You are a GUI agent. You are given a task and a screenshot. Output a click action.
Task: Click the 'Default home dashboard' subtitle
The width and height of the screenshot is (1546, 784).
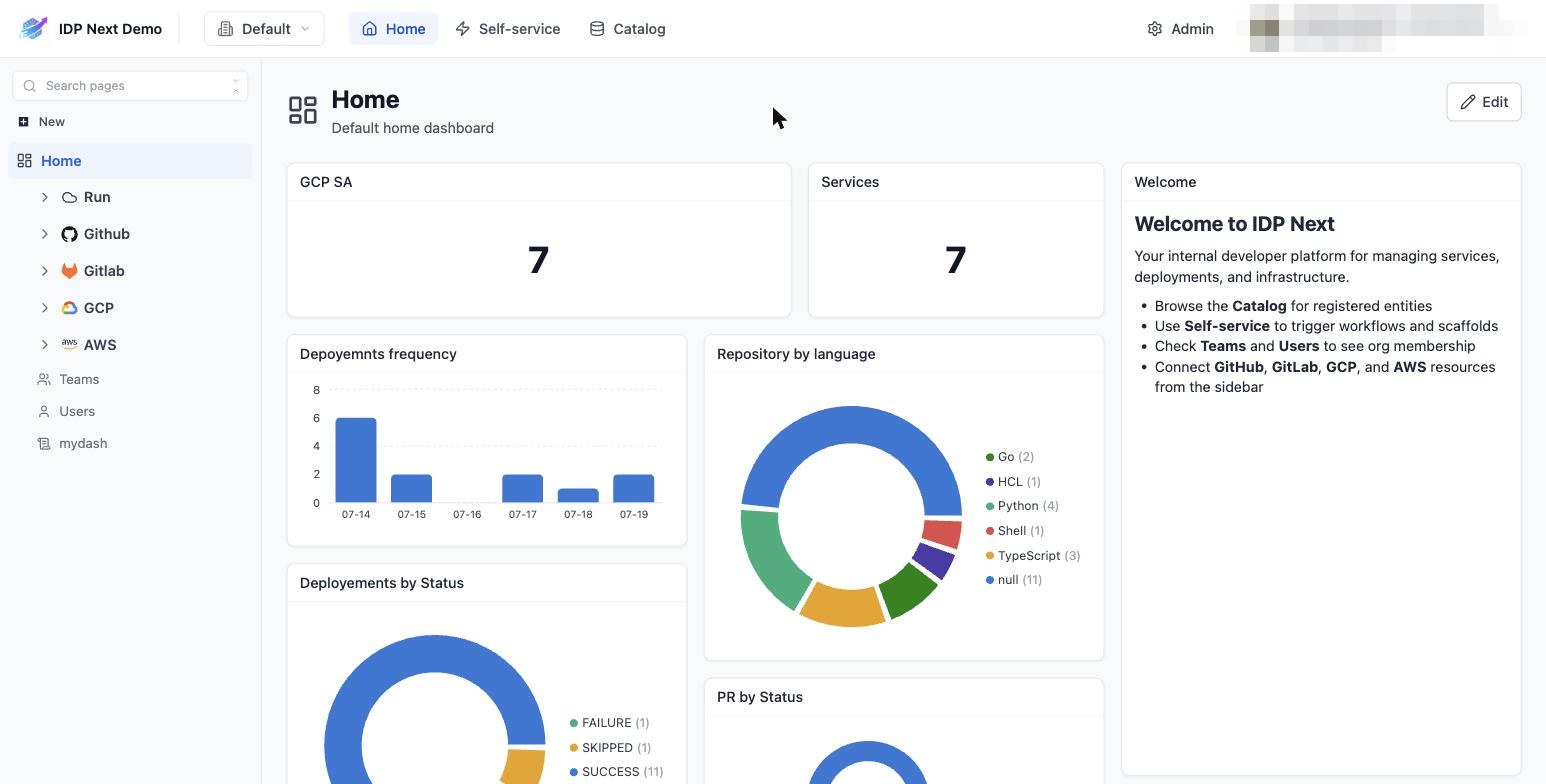[x=413, y=128]
